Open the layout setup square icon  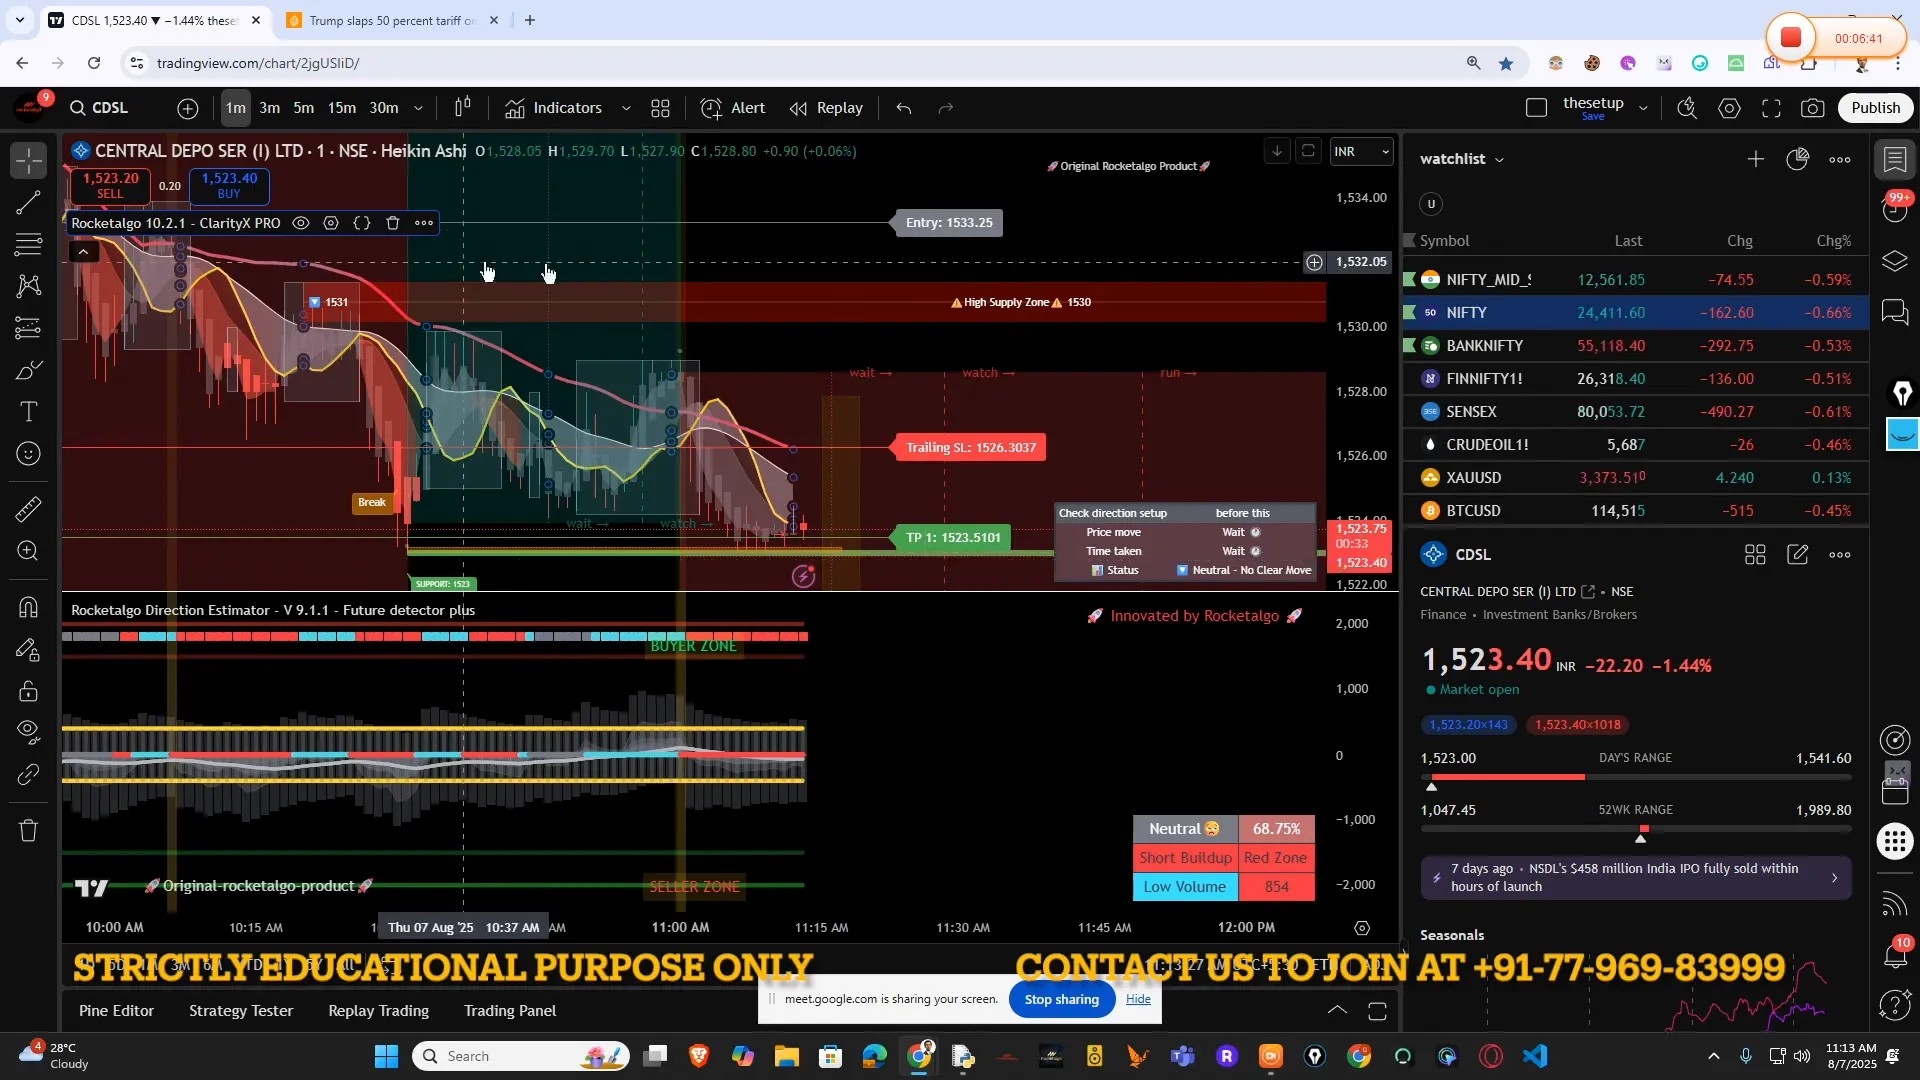(1537, 108)
